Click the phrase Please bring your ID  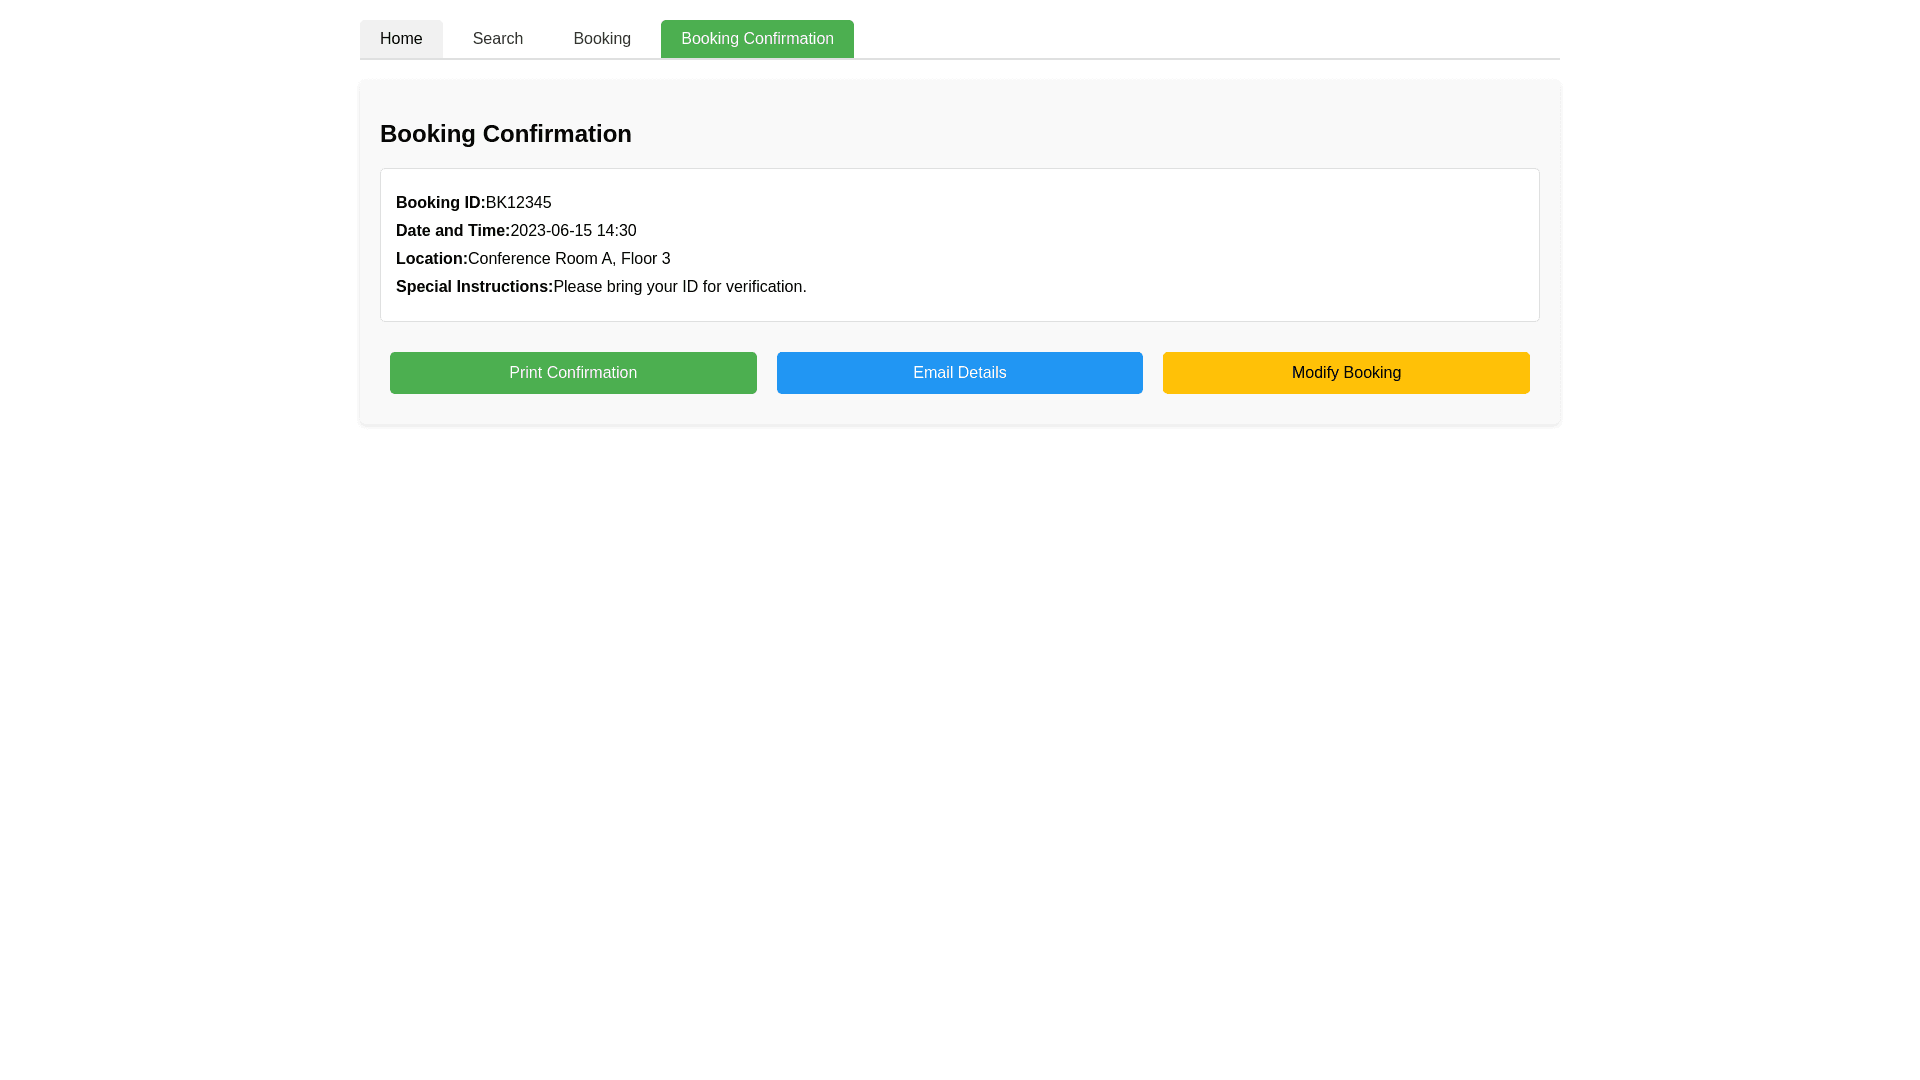coord(625,287)
